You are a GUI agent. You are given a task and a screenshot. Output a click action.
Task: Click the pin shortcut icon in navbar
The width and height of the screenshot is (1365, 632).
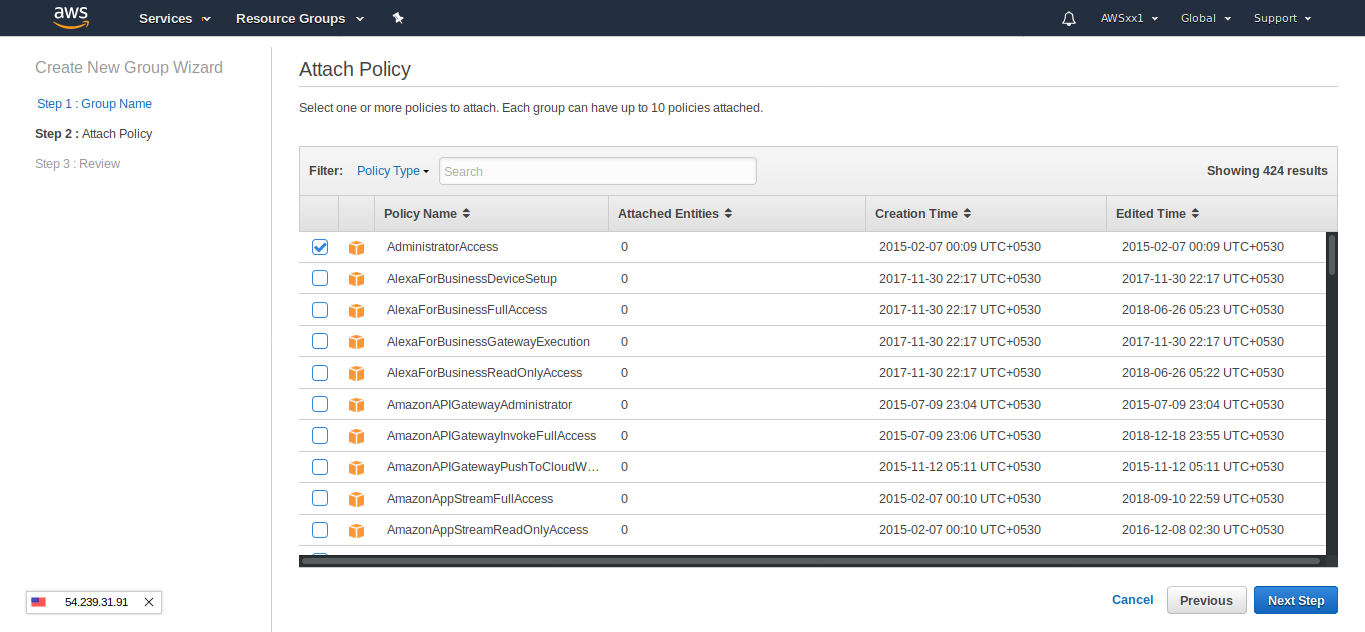(x=398, y=18)
